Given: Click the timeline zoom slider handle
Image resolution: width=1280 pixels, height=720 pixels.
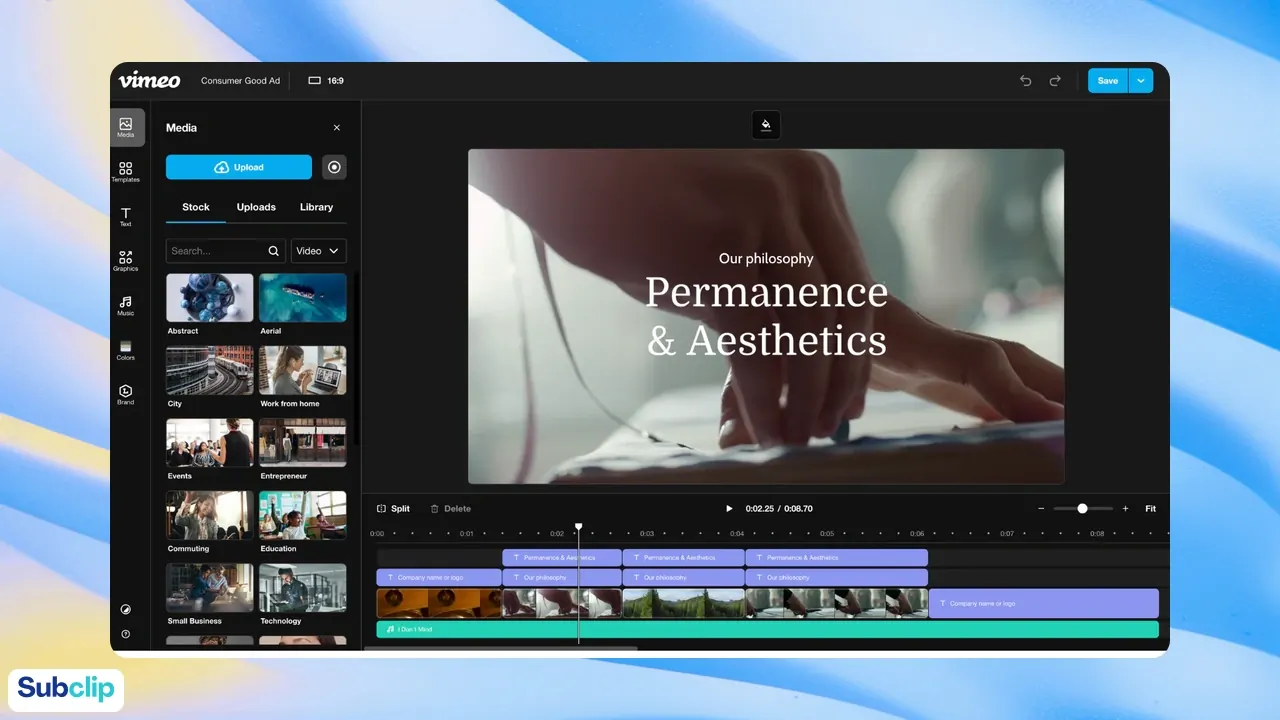Looking at the screenshot, I should [x=1082, y=509].
